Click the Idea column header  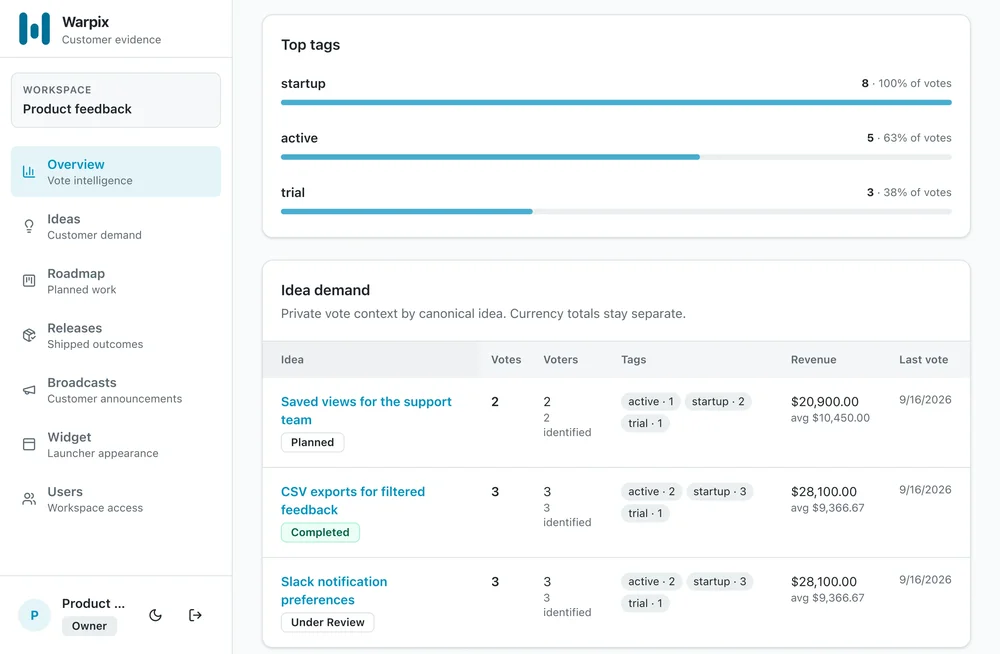coord(292,359)
